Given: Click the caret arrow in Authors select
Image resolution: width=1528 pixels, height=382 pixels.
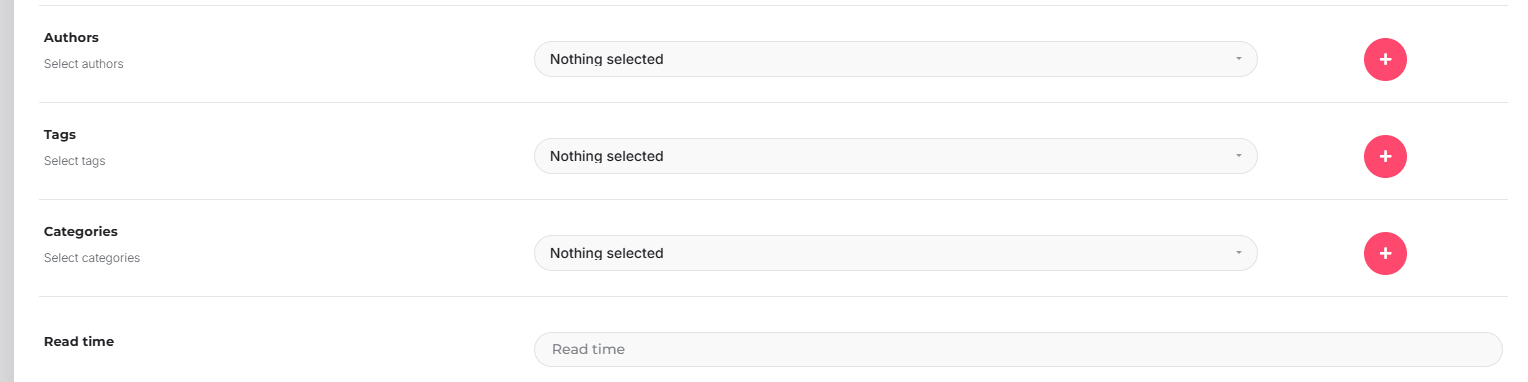Looking at the screenshot, I should tap(1238, 59).
